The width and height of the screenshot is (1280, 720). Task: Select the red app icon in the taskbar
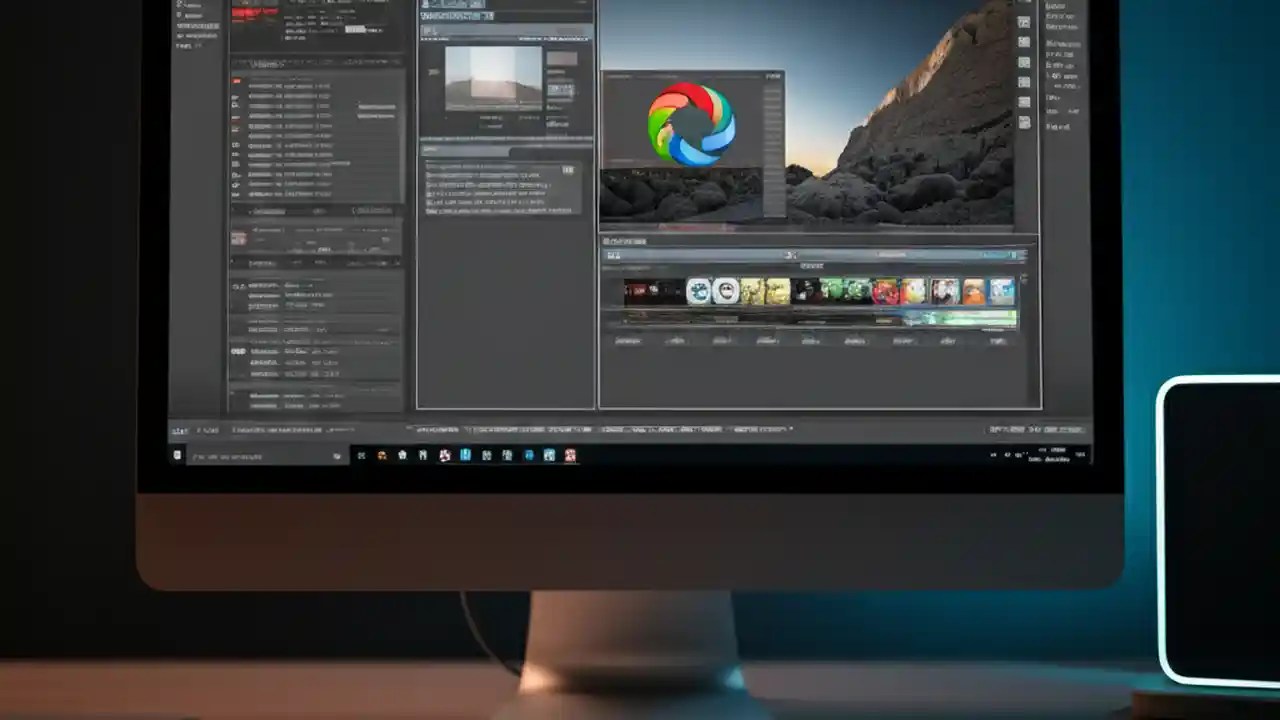pos(571,455)
